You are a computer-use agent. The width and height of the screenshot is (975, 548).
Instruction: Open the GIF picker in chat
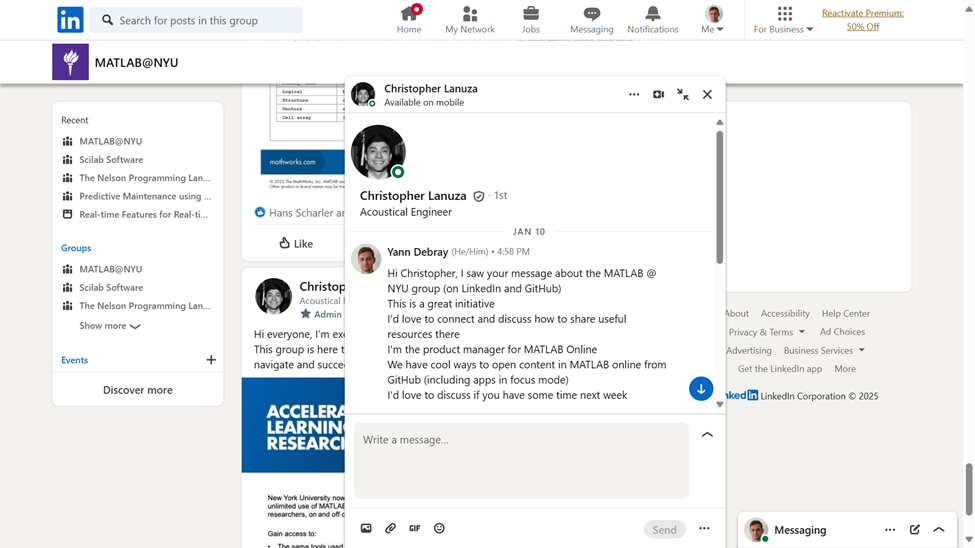point(415,529)
